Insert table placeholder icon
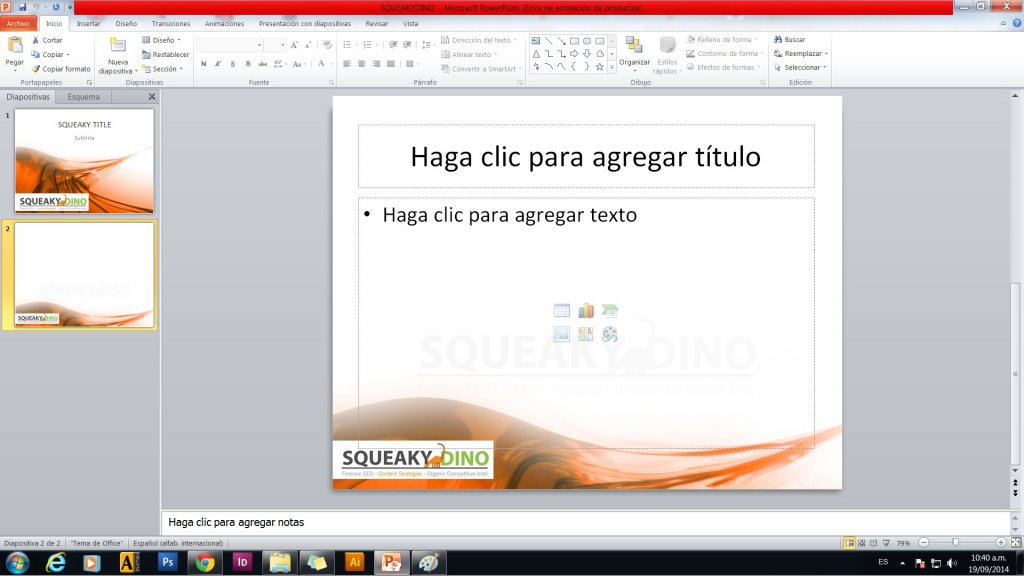The image size is (1024, 576). (x=562, y=311)
